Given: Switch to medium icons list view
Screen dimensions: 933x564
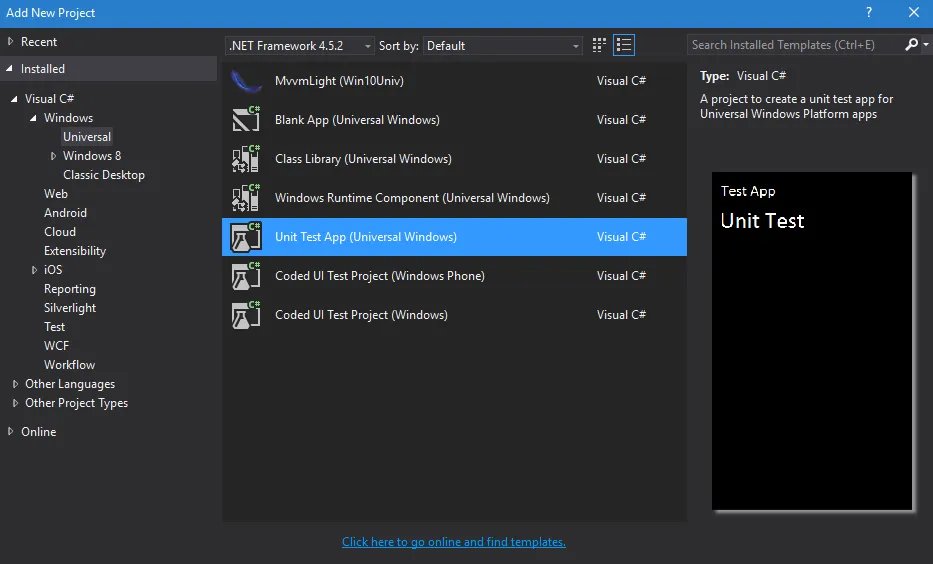Looking at the screenshot, I should (x=624, y=45).
